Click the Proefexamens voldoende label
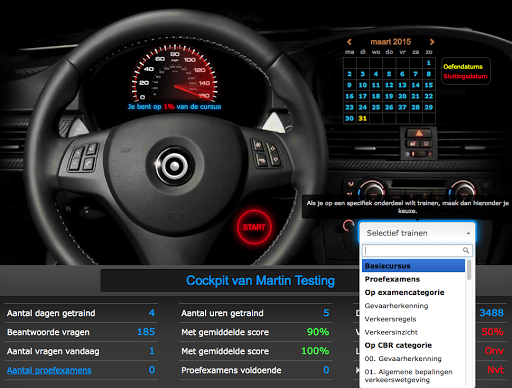 pos(231,370)
